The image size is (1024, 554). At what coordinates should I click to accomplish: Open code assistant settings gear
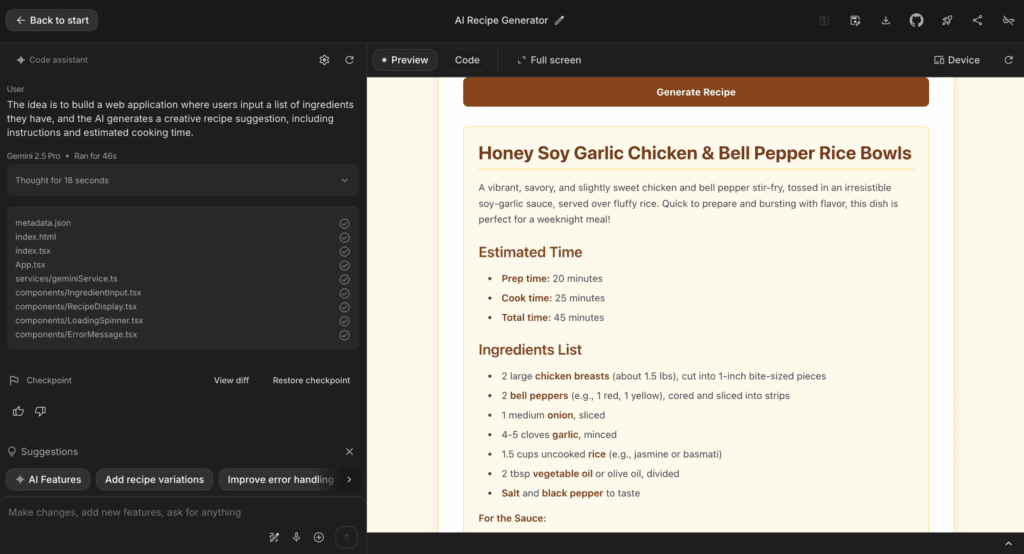click(x=324, y=60)
